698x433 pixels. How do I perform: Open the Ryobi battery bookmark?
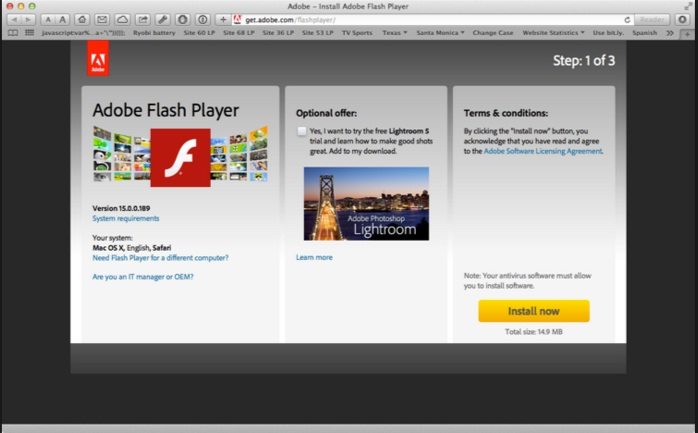[x=154, y=33]
